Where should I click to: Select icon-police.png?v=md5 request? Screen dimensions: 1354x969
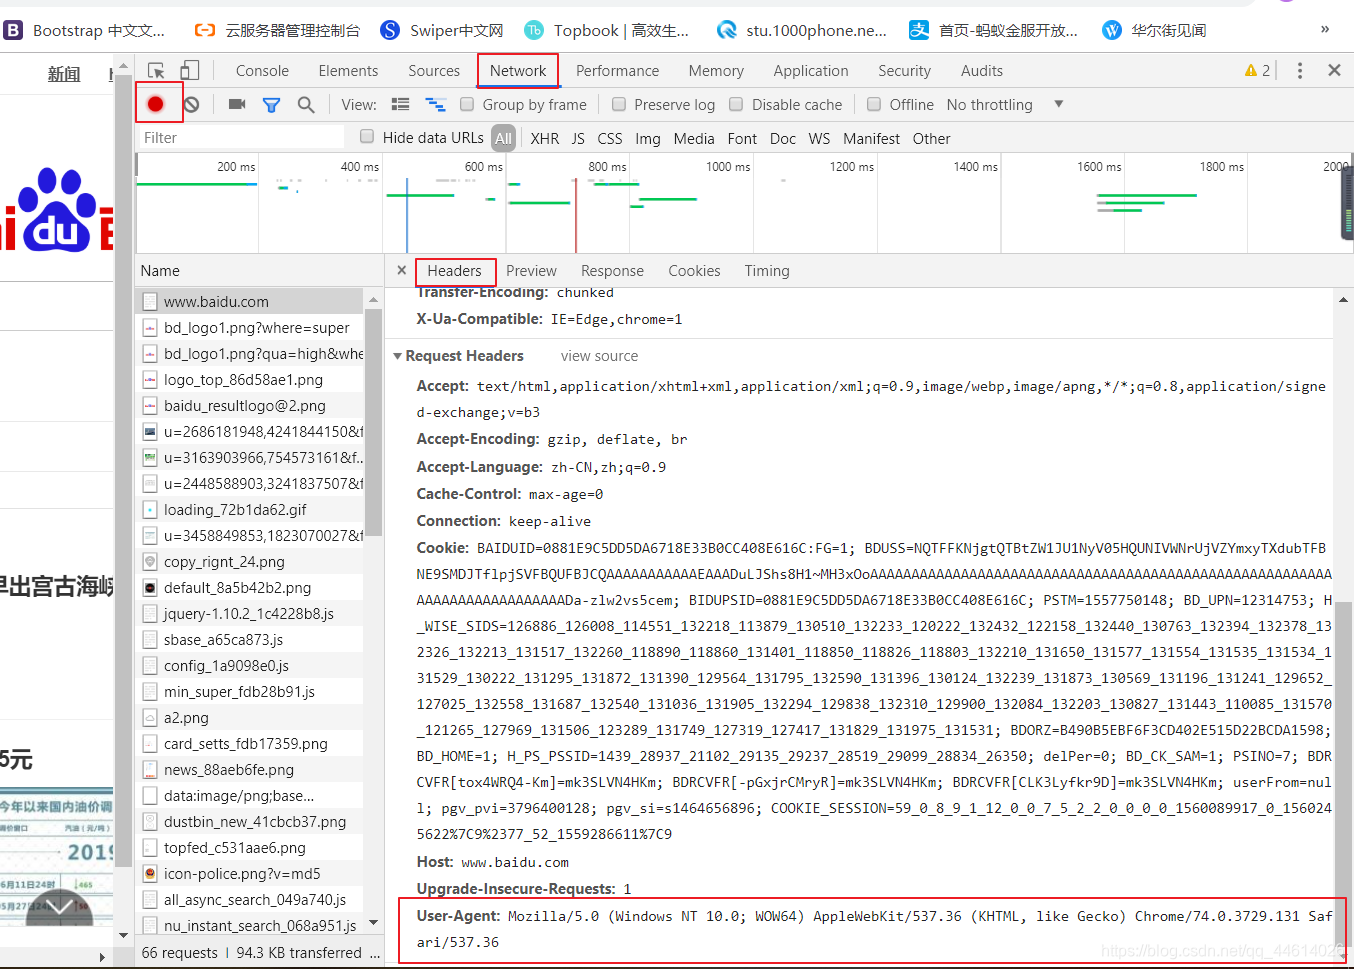click(249, 873)
